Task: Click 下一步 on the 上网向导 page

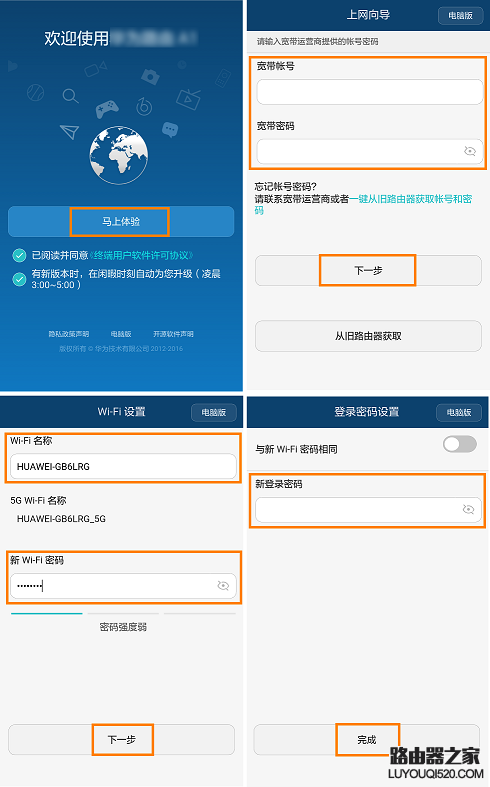Action: click(368, 271)
